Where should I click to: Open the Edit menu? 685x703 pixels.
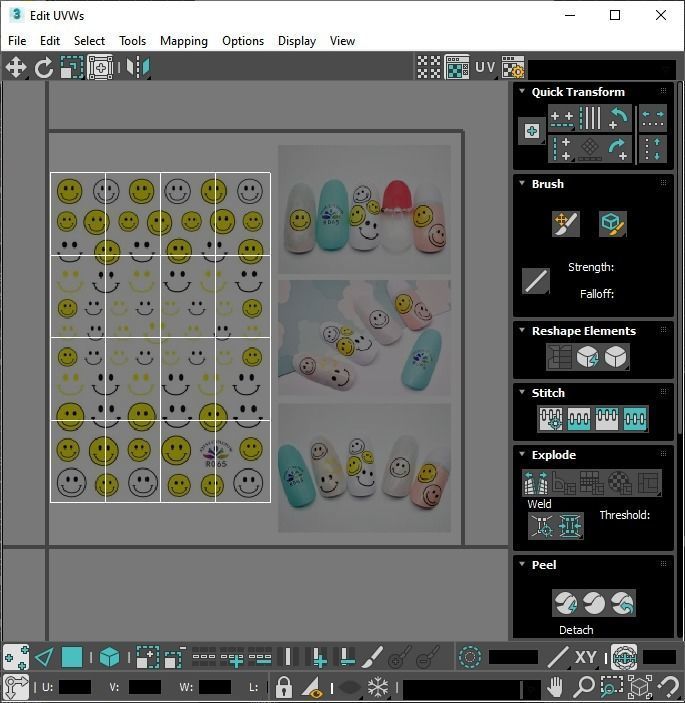[50, 41]
